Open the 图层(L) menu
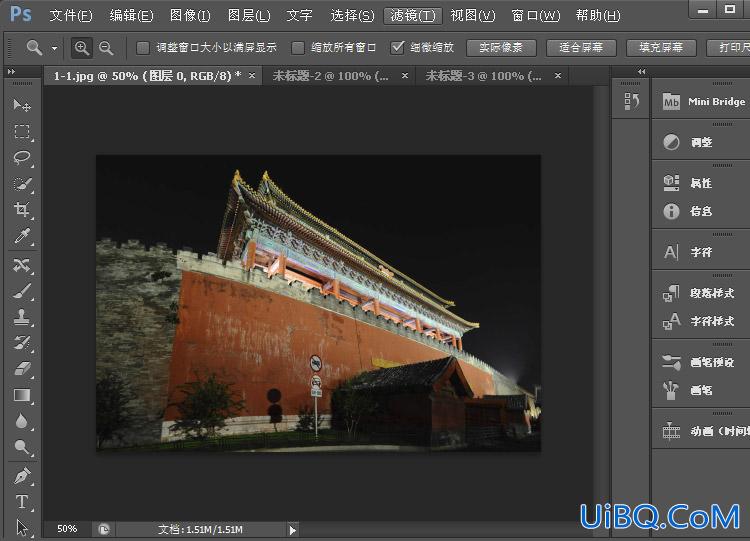Screen dimensions: 750x541 click(x=249, y=16)
